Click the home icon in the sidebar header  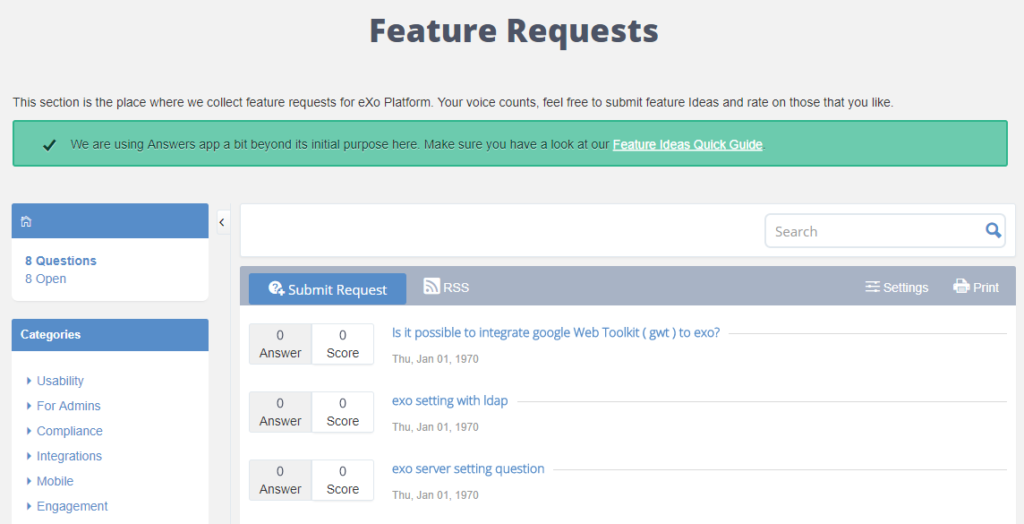coord(26,221)
